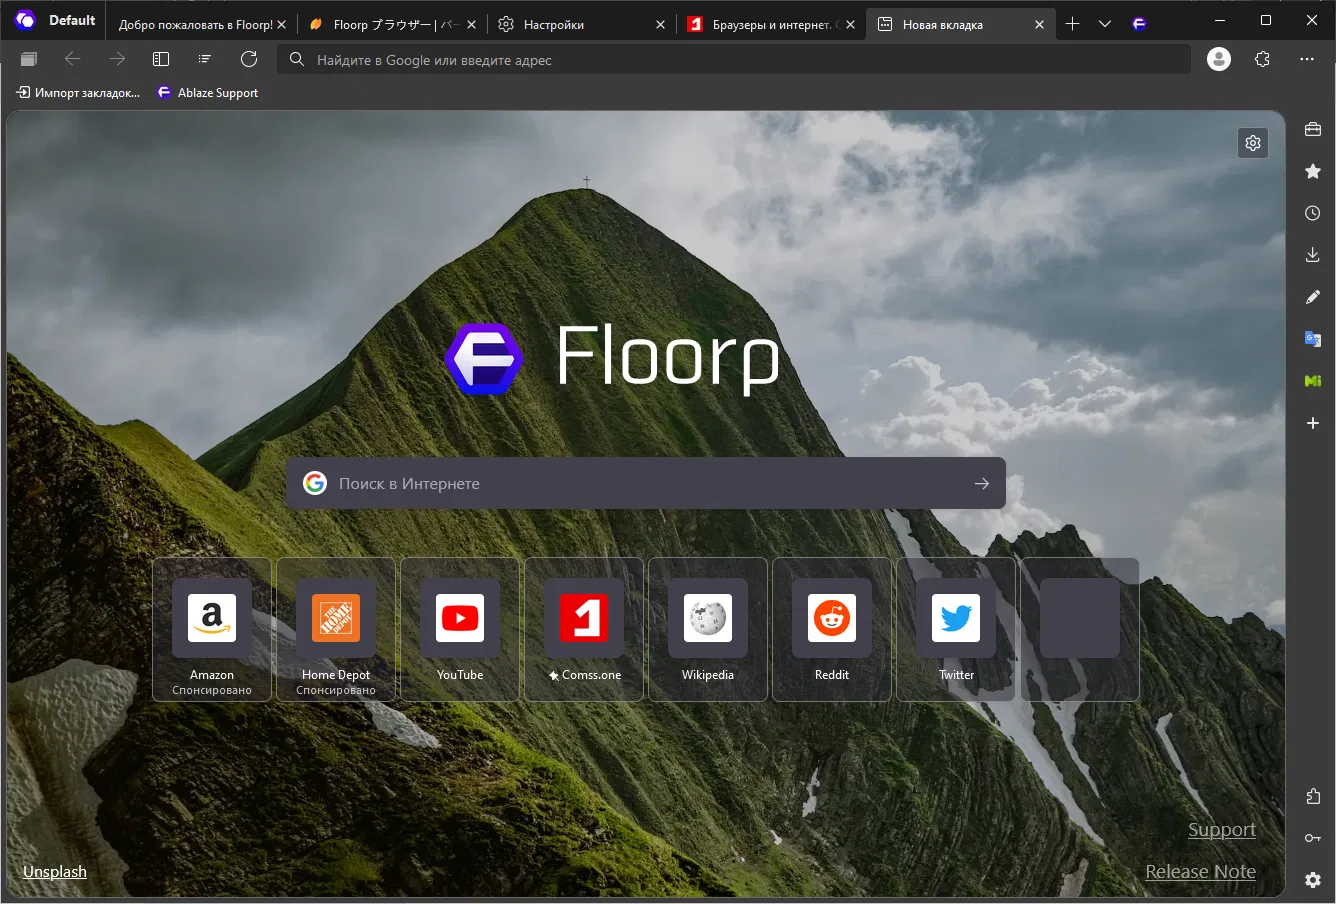Switch to the Добро пожаловать в Floorp tab
Image resolution: width=1336 pixels, height=904 pixels.
point(195,24)
